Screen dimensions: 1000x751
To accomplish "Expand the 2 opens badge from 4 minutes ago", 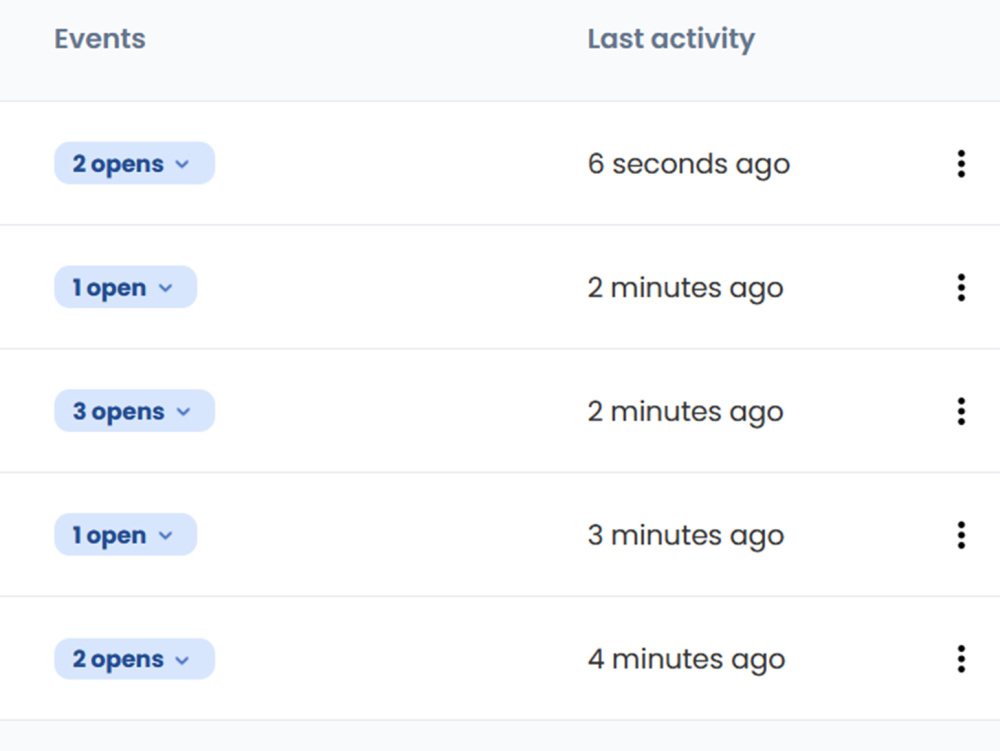I will coord(135,659).
